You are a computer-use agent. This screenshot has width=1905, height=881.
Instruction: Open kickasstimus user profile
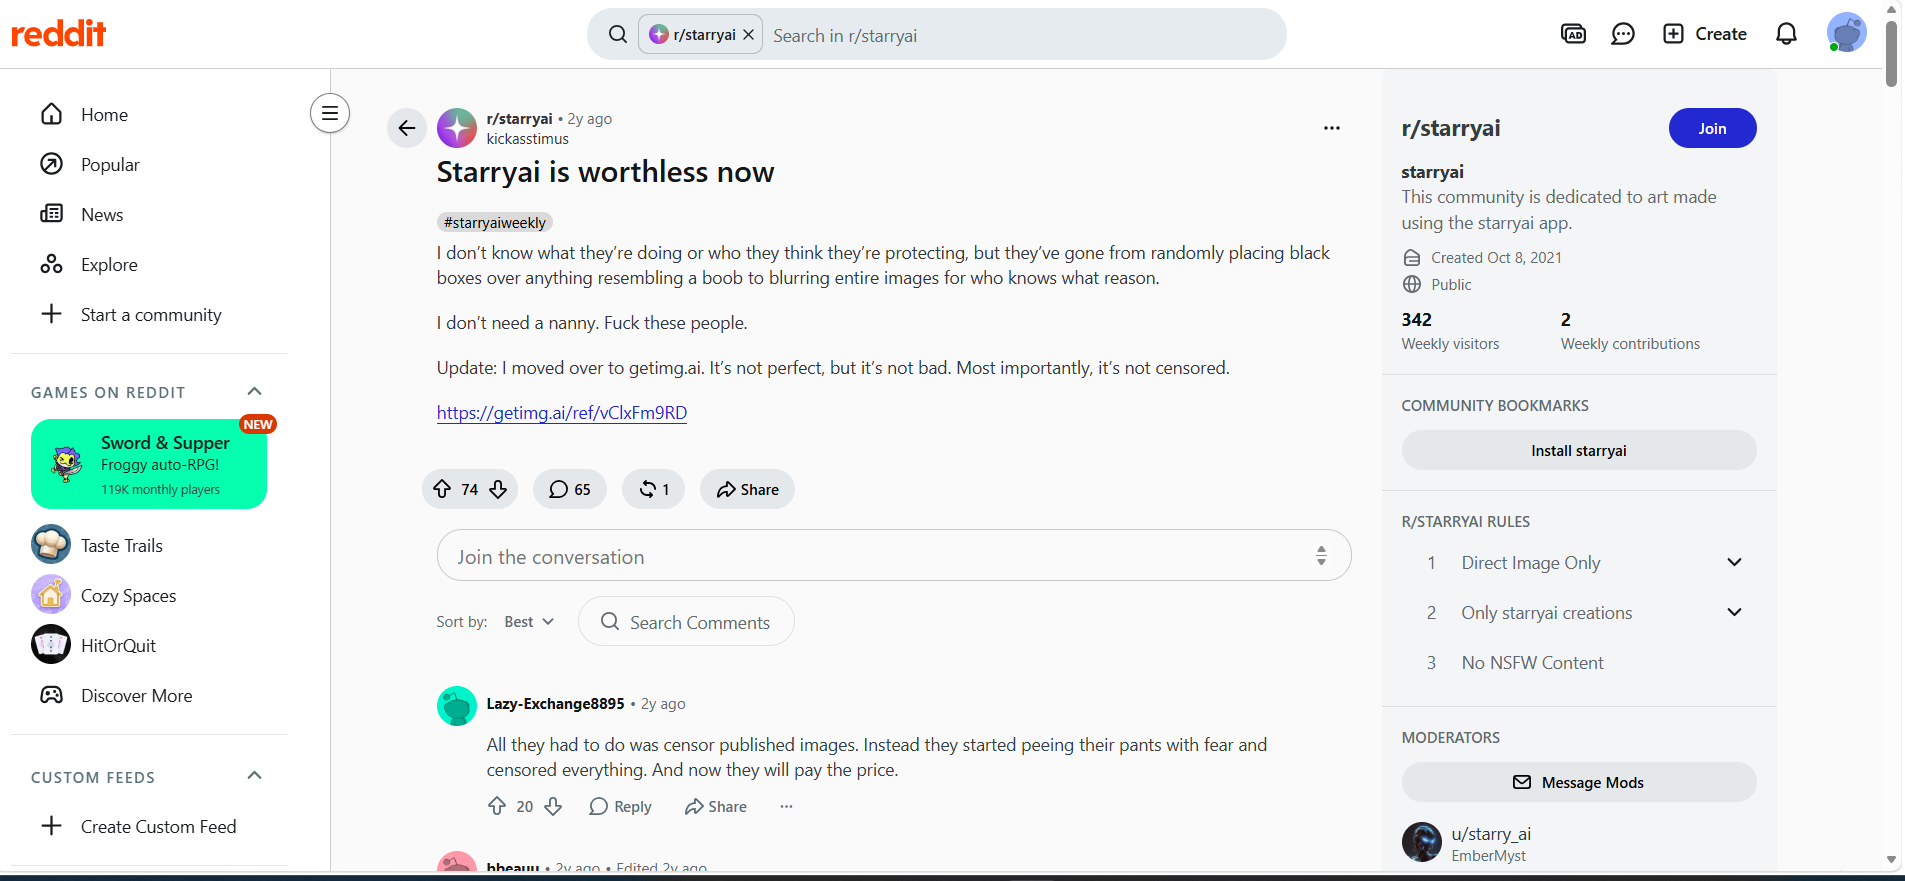[x=527, y=139]
